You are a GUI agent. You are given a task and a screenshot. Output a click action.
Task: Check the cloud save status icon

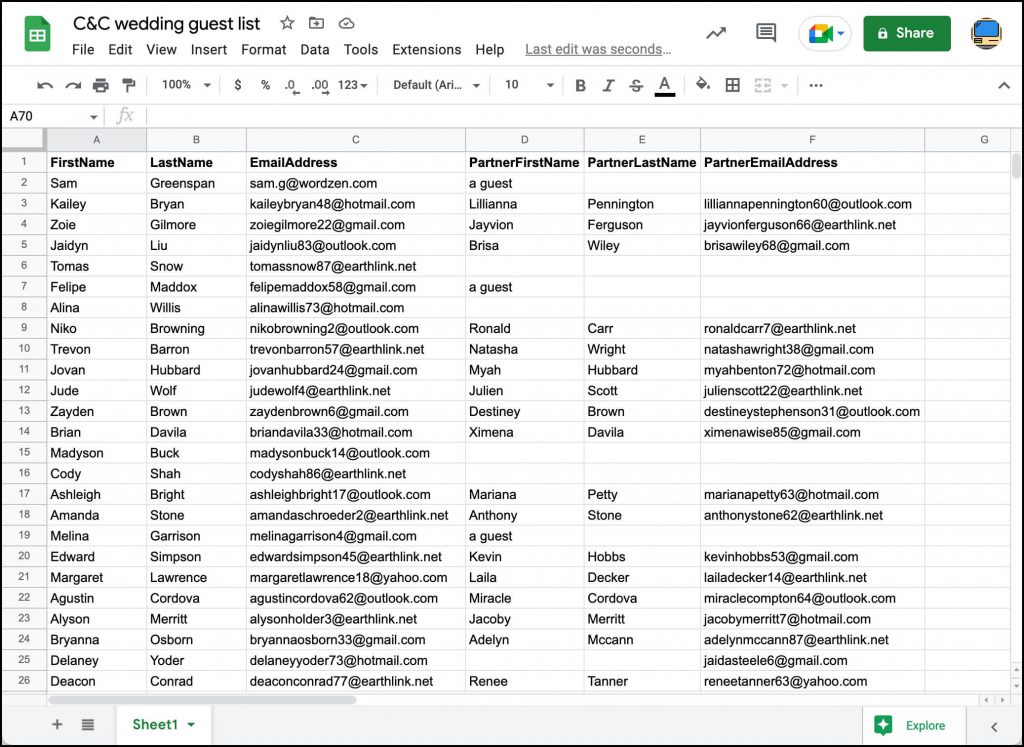(346, 23)
